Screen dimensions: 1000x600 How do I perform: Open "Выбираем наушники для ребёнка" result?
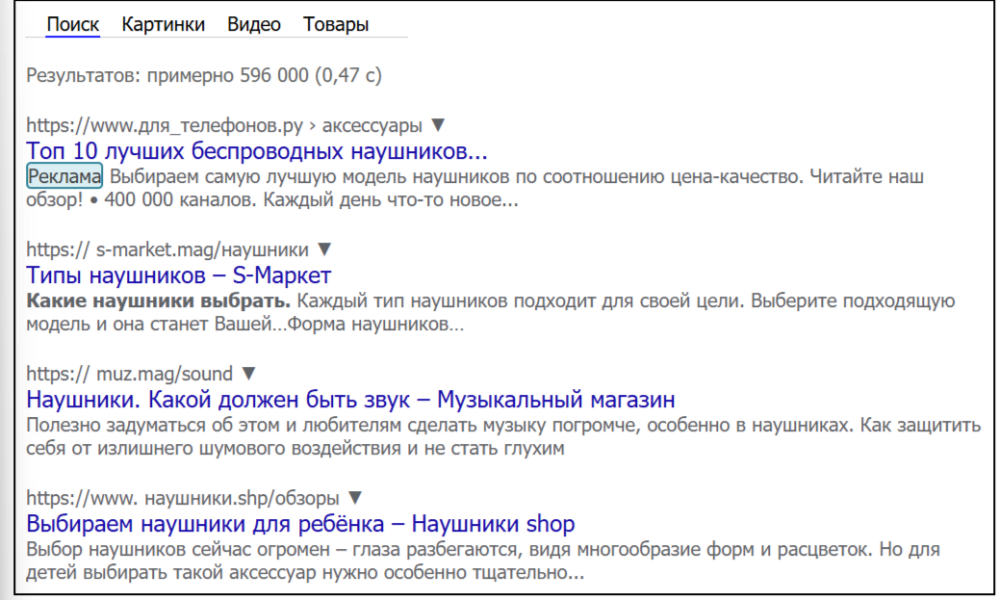(300, 524)
